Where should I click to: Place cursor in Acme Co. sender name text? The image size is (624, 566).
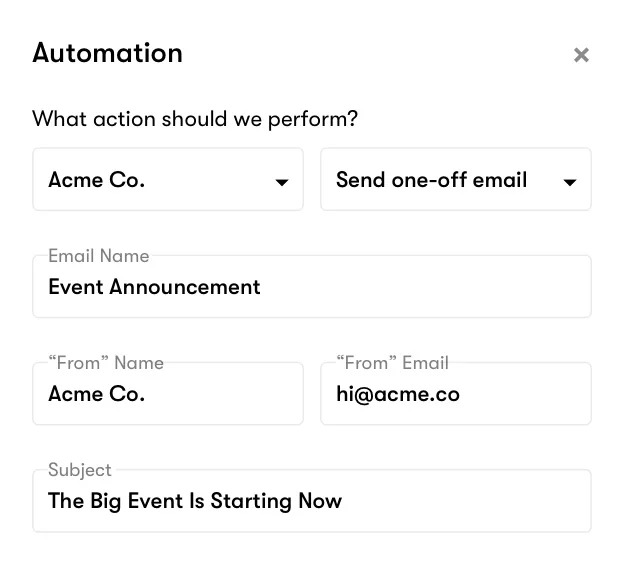[x=96, y=394]
